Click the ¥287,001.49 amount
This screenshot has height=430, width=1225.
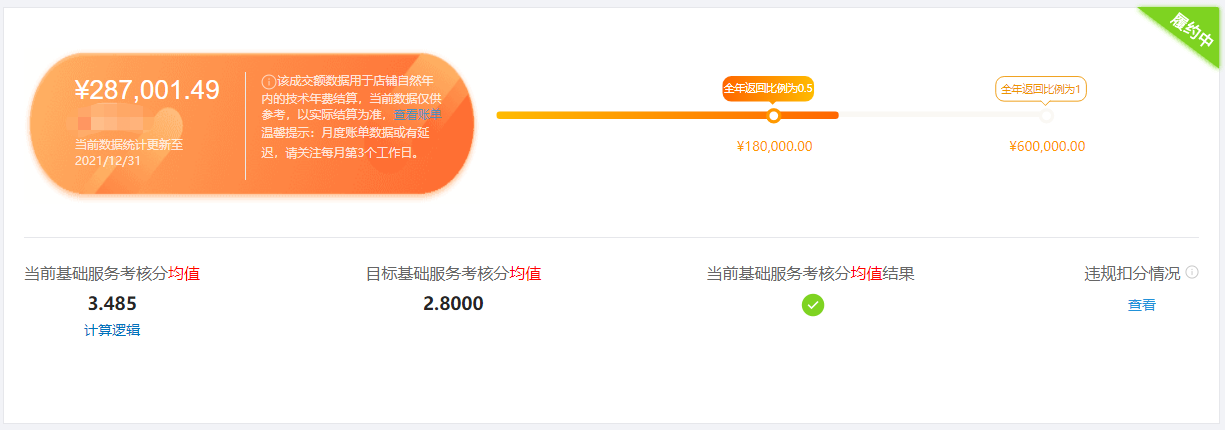tap(147, 90)
